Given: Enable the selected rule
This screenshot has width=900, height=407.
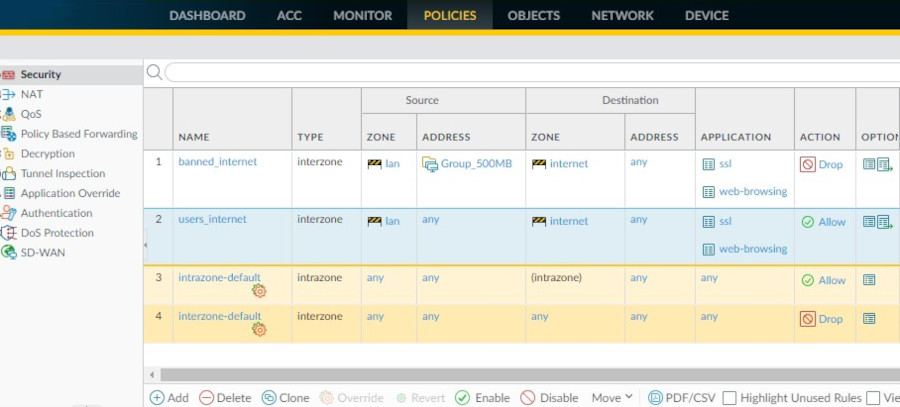Looking at the screenshot, I should [482, 398].
